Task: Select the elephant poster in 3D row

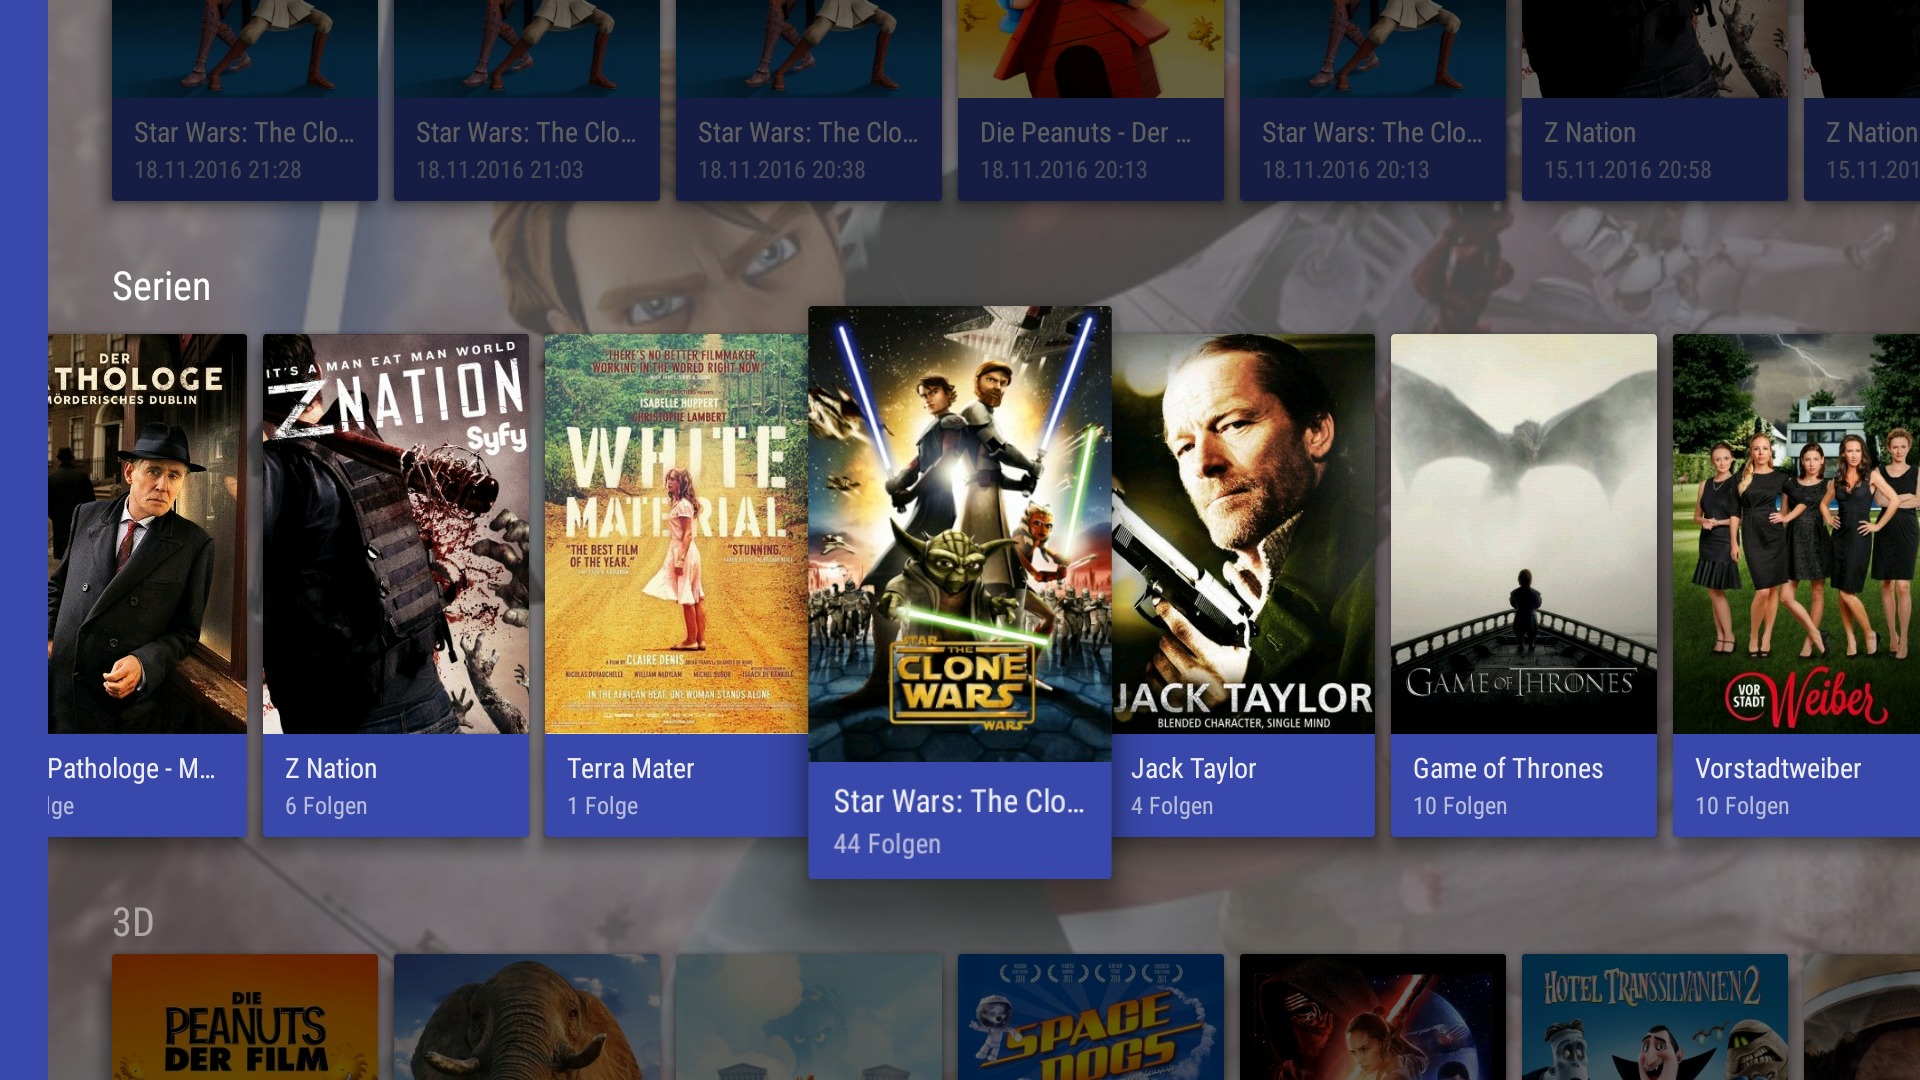Action: pyautogui.click(x=526, y=1018)
